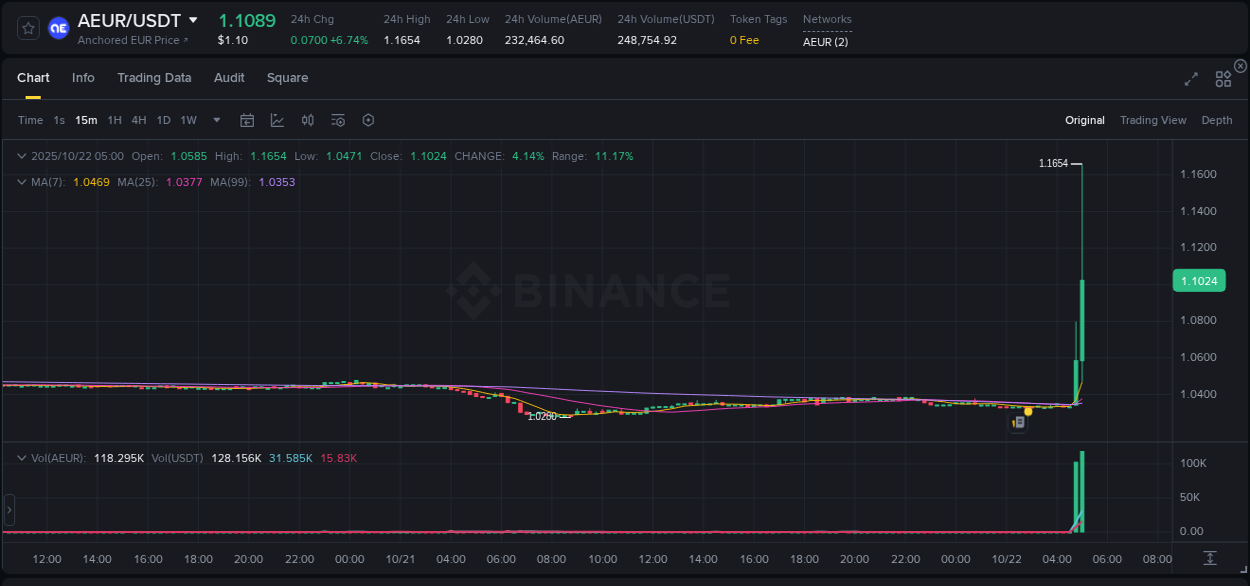Toggle the favorite star for AEUR/USDT
Image resolution: width=1250 pixels, height=586 pixels.
27,27
